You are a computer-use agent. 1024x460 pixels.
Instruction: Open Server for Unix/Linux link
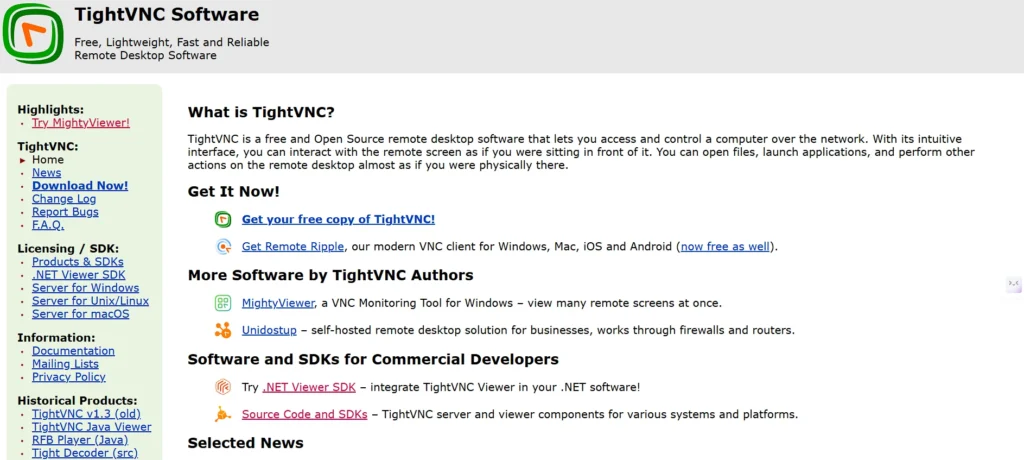[x=90, y=301]
